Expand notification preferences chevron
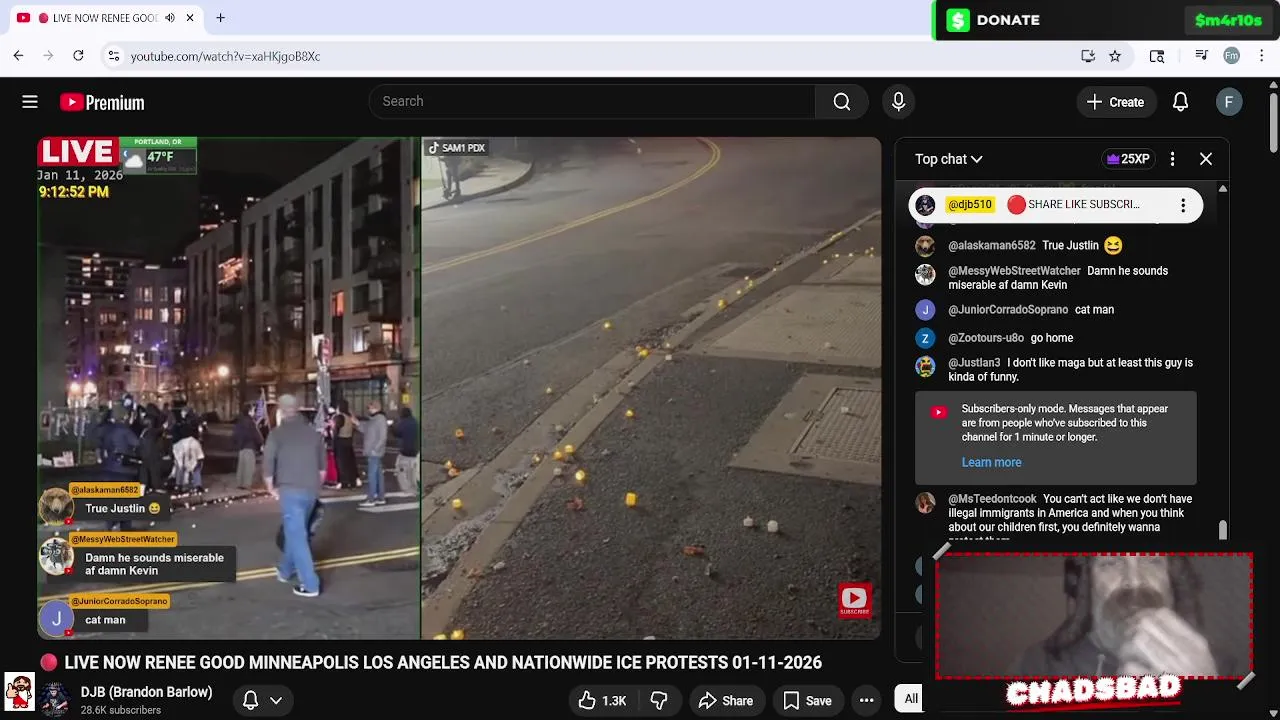 click(276, 701)
